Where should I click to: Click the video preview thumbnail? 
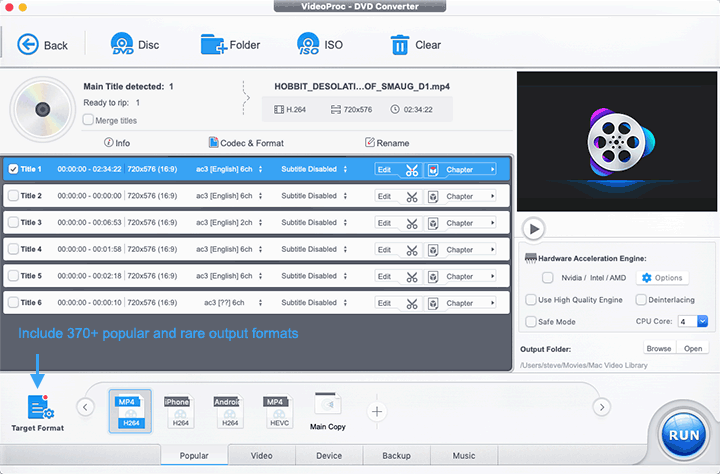[617, 141]
